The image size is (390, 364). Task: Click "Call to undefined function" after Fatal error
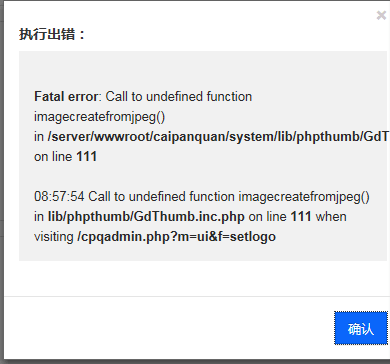click(x=179, y=97)
